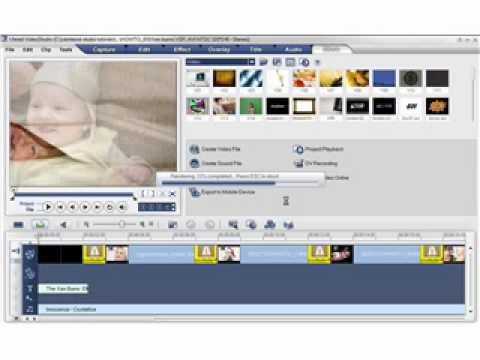Jump to the end of the preview
This screenshot has width=480, height=360.
pyautogui.click(x=97, y=207)
